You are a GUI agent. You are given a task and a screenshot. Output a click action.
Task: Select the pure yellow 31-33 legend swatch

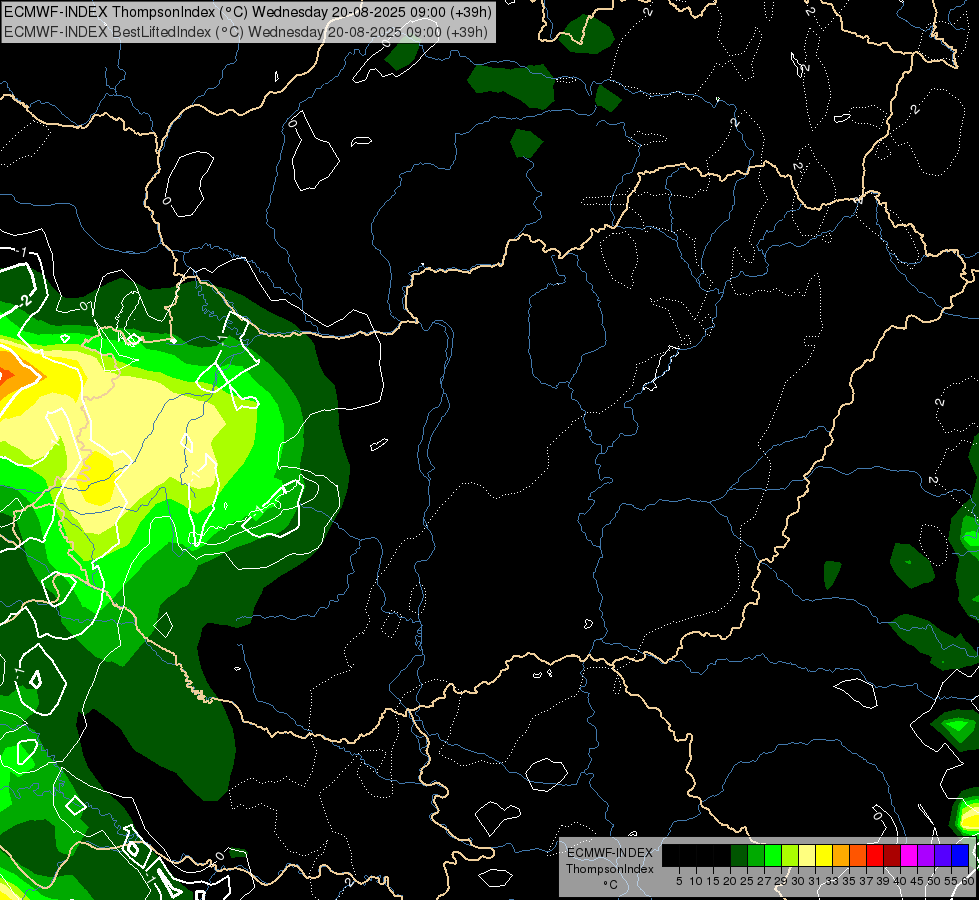(x=824, y=855)
